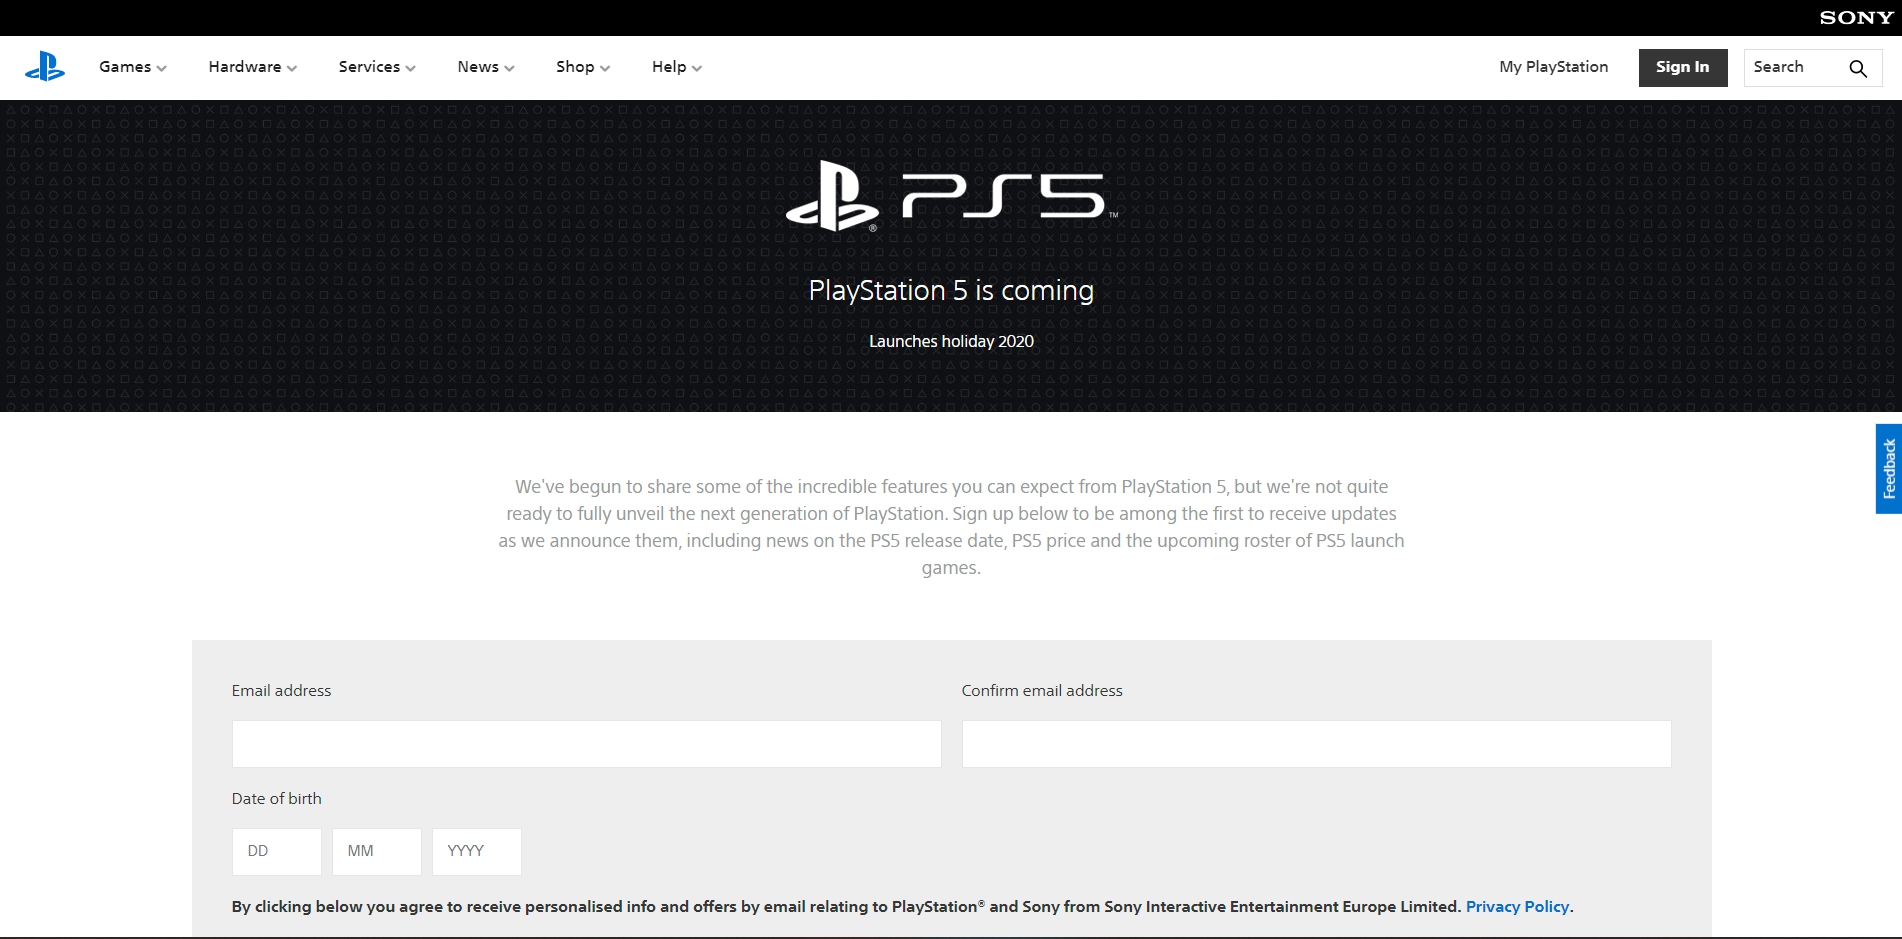Viewport: 1902px width, 939px height.
Task: Expand the Hardware dropdown chevron
Action: point(292,68)
